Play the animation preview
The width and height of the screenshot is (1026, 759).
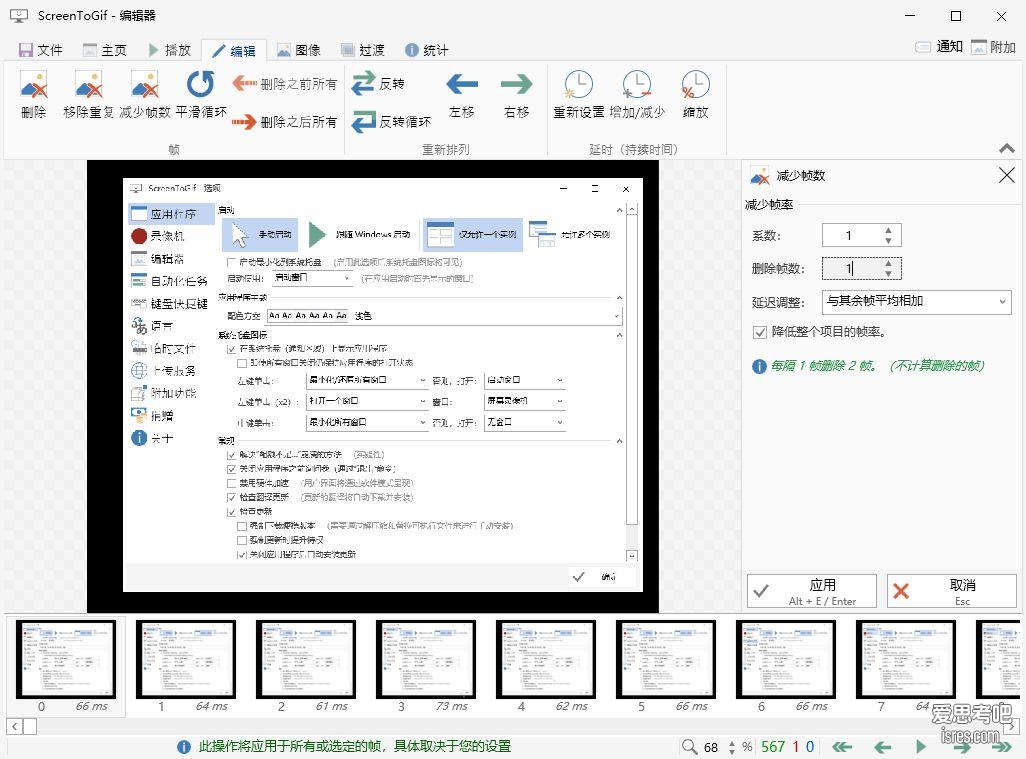(x=921, y=747)
